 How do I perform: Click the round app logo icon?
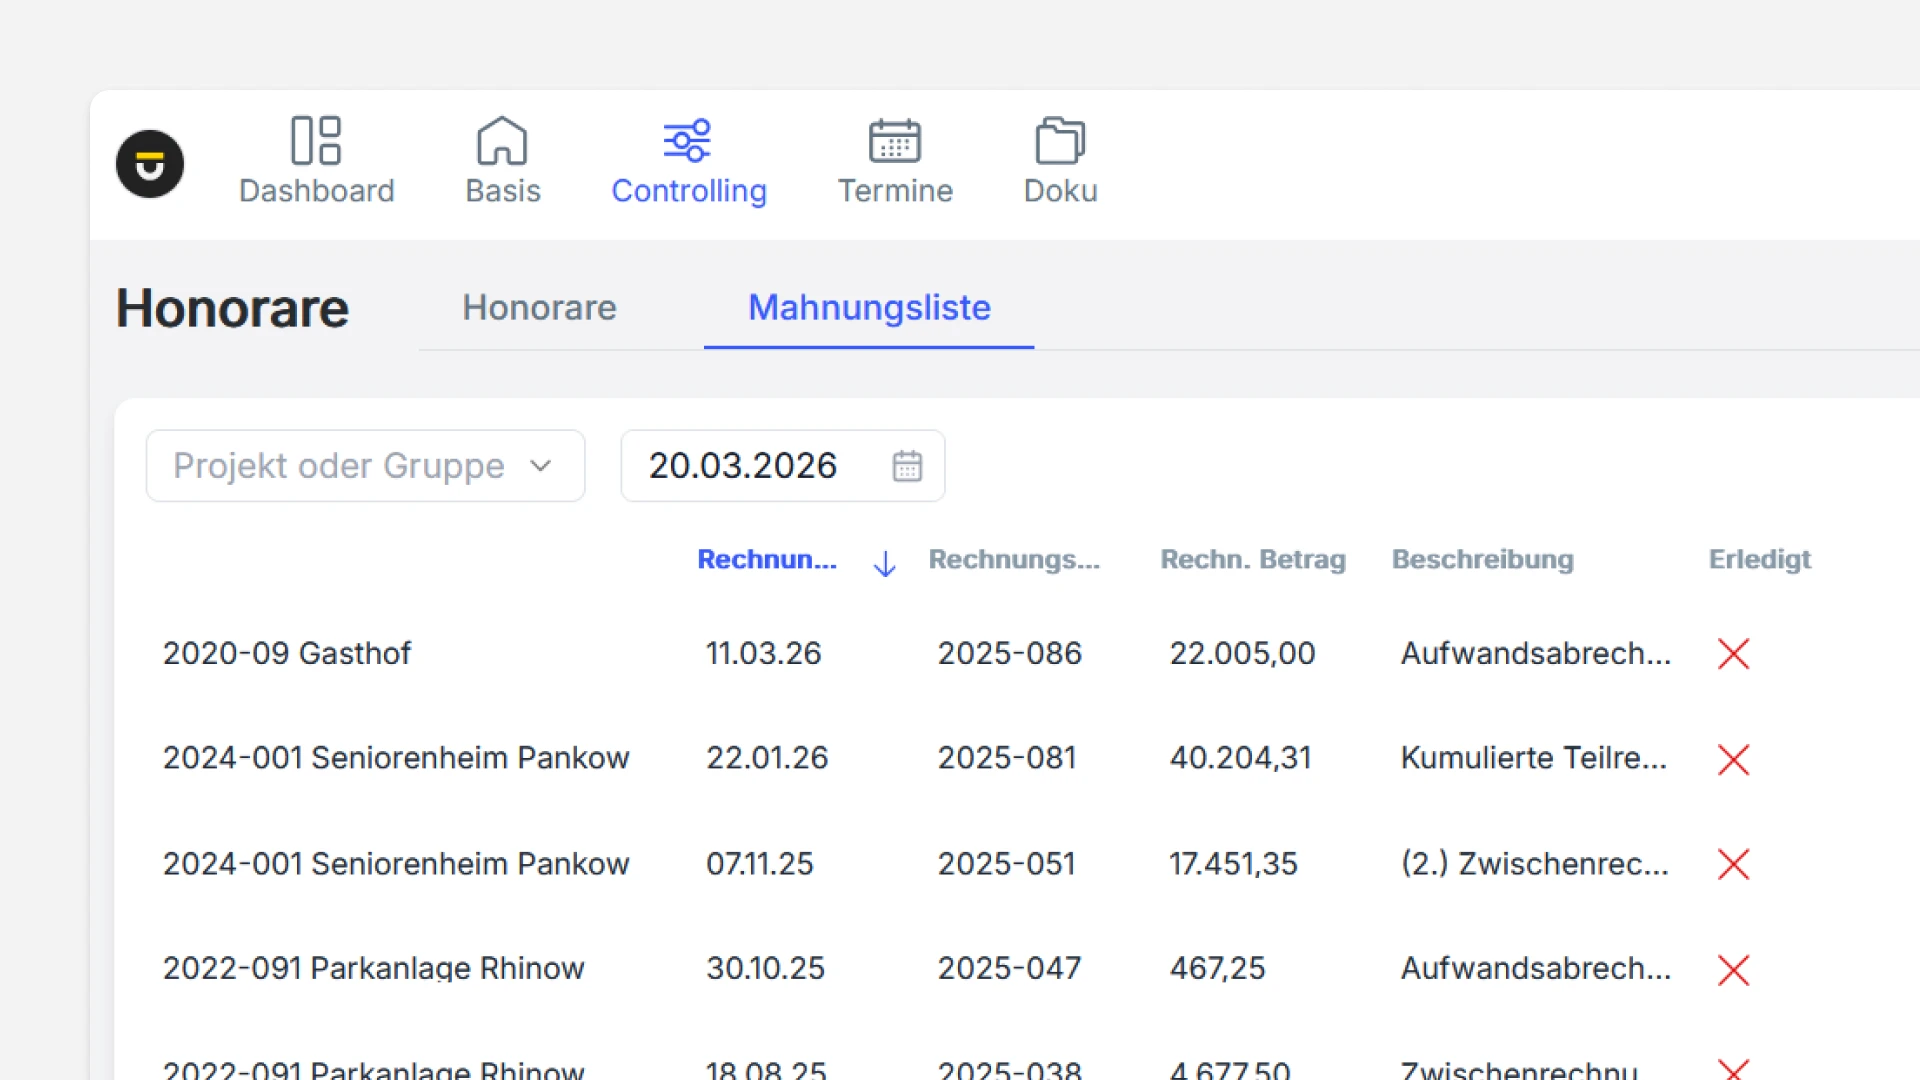click(x=150, y=164)
